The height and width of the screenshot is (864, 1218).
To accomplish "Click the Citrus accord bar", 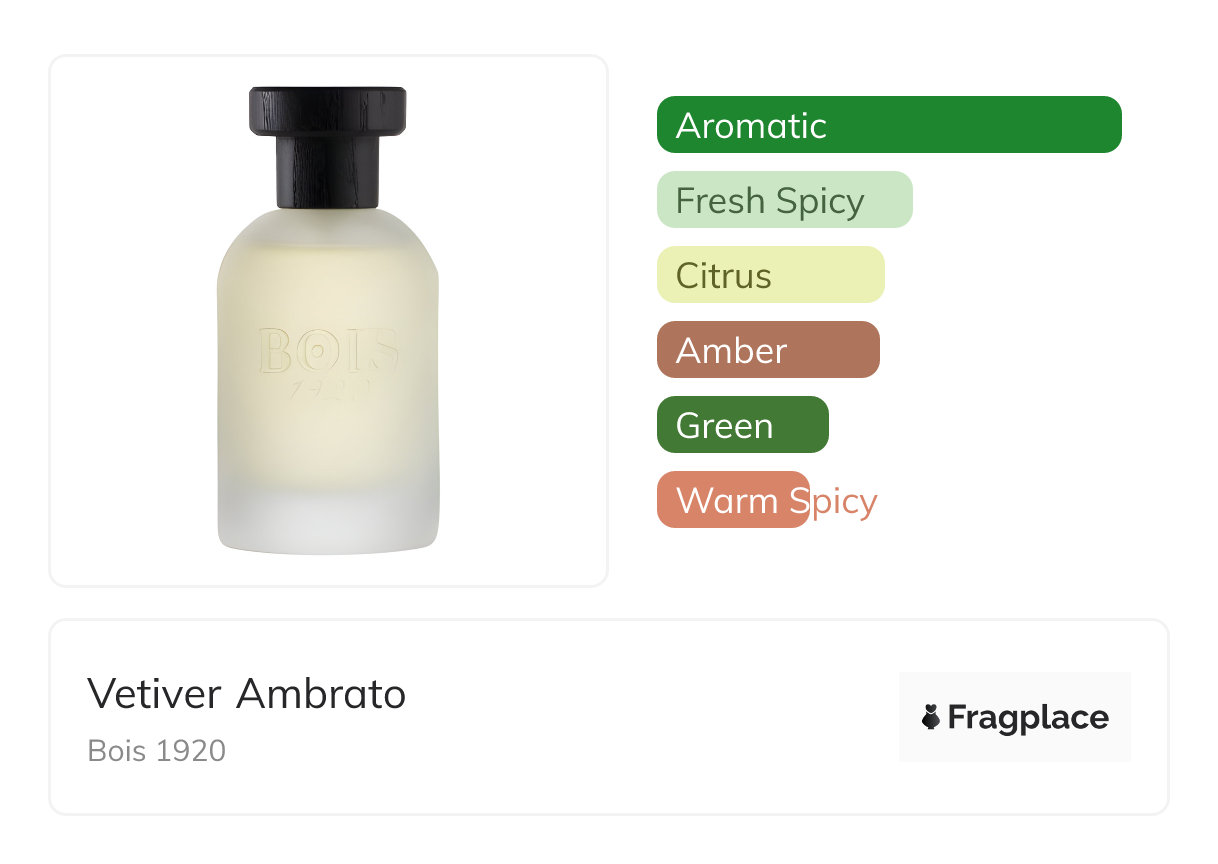I will point(771,275).
